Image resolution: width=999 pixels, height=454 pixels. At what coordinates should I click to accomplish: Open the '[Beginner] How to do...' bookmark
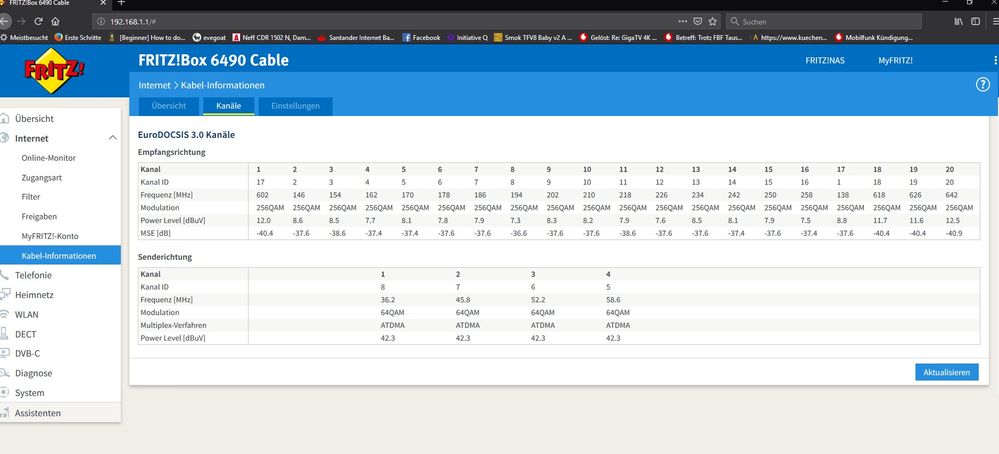[x=147, y=38]
